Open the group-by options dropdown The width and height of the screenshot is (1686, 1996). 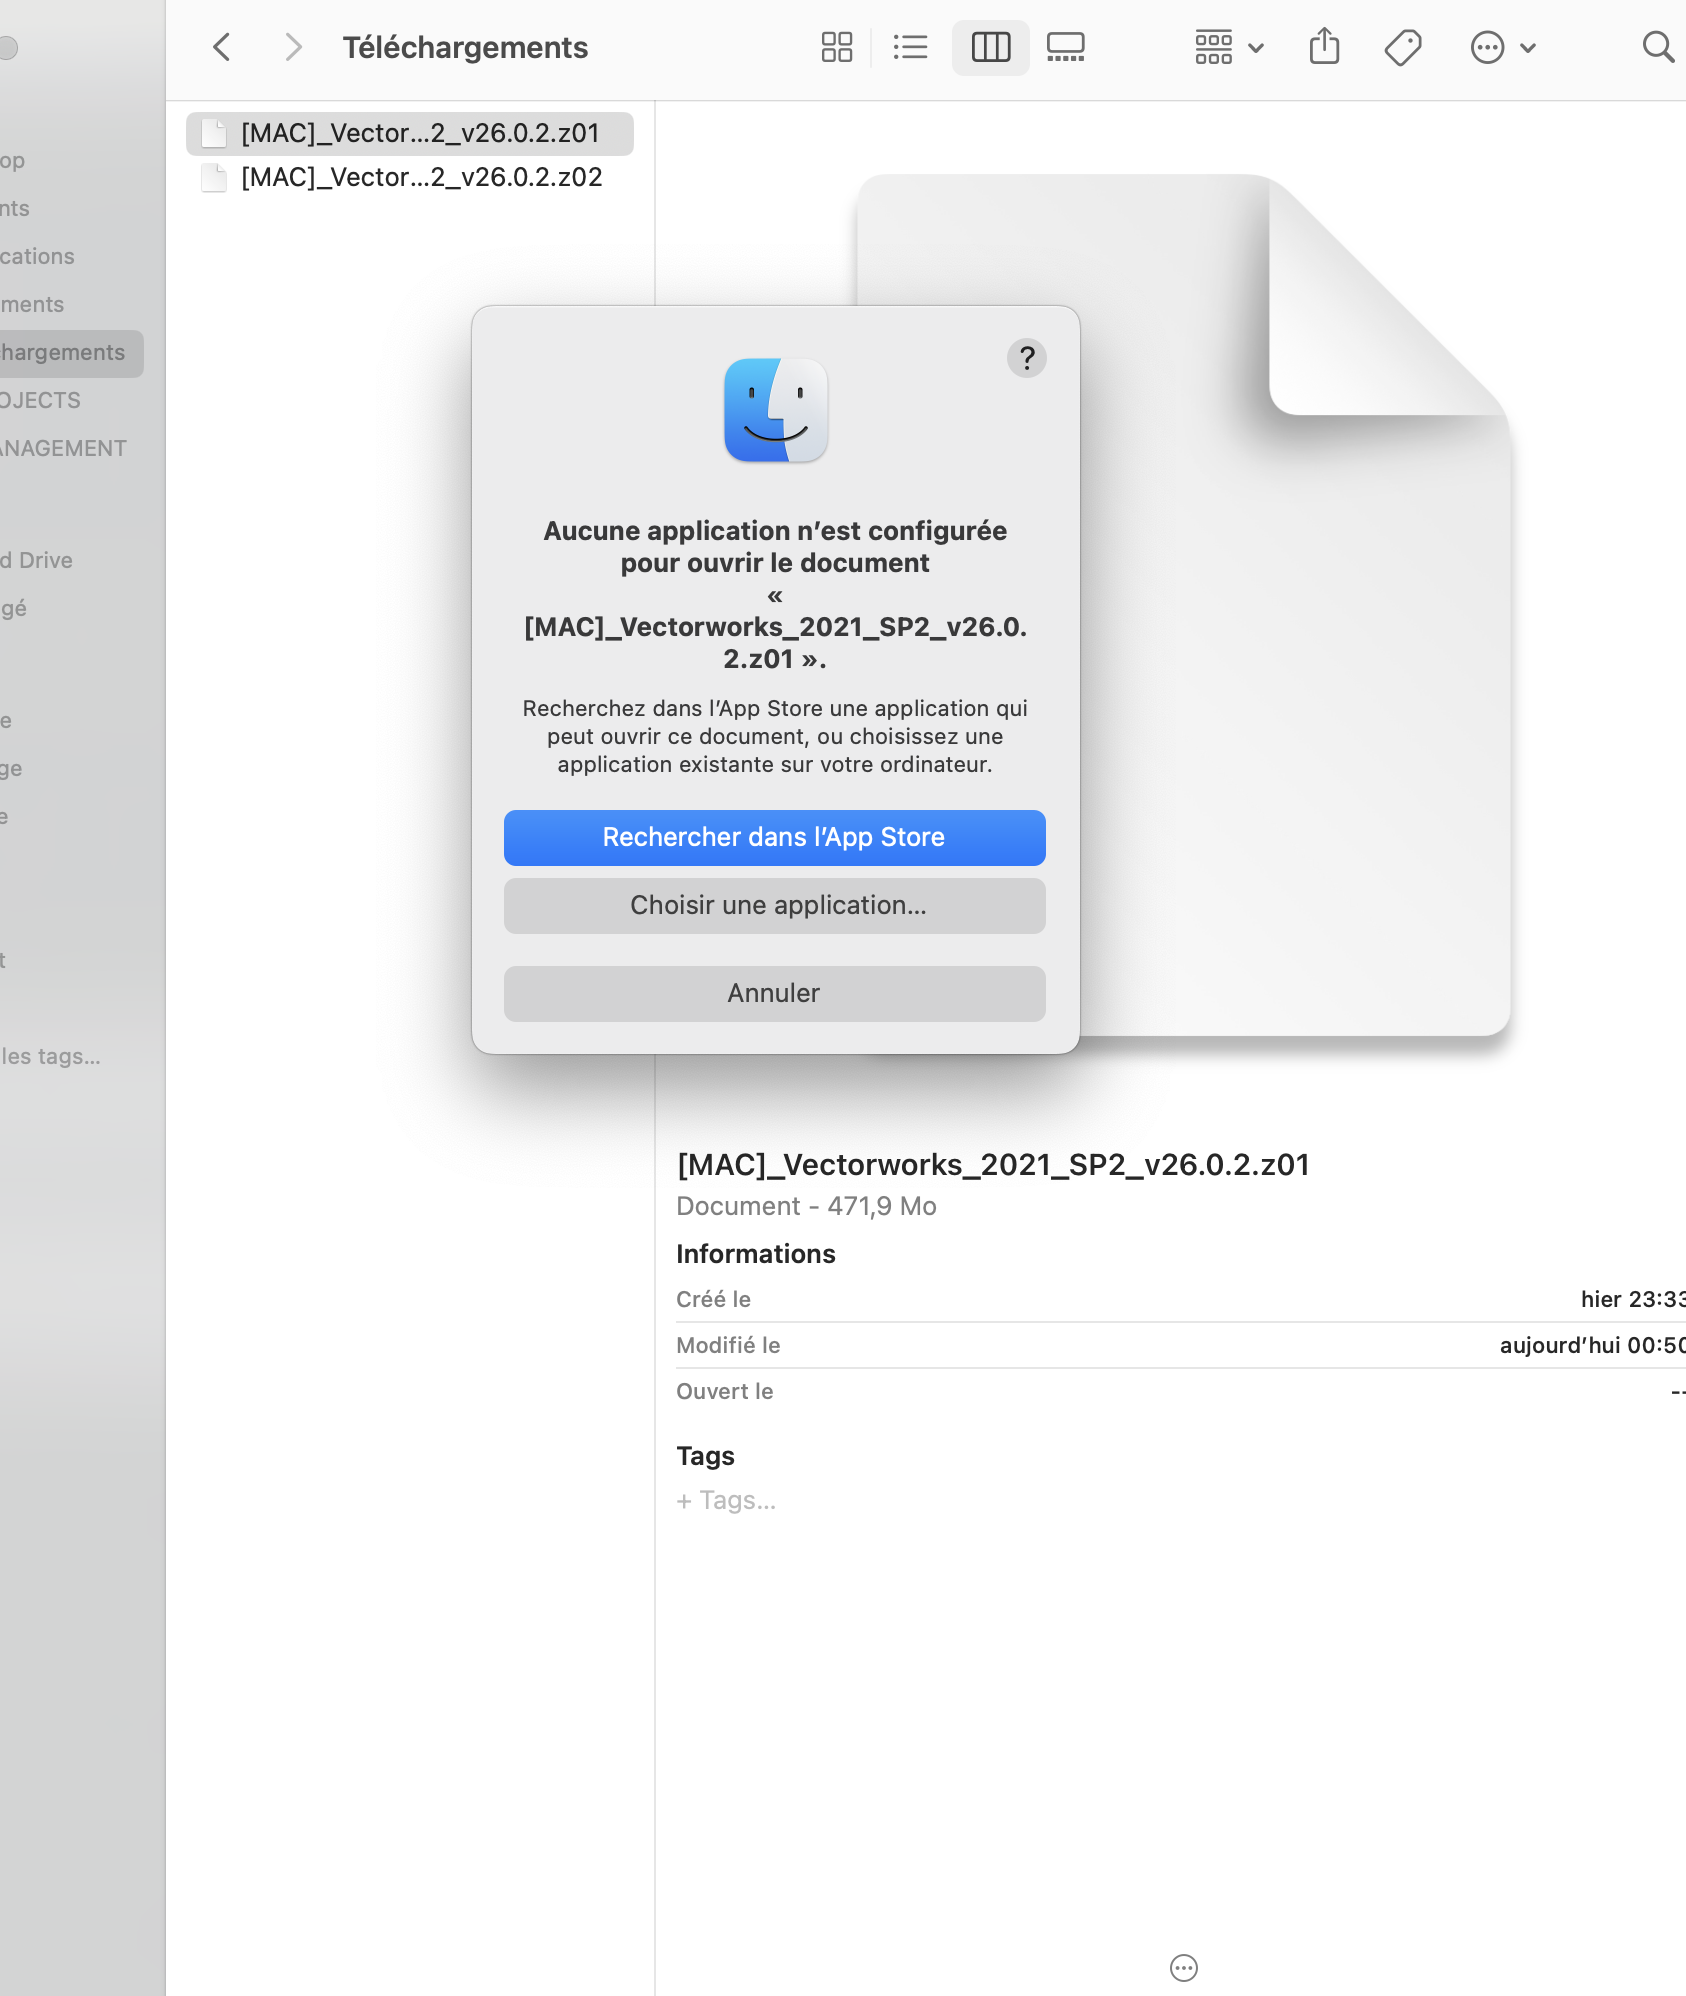coord(1230,47)
